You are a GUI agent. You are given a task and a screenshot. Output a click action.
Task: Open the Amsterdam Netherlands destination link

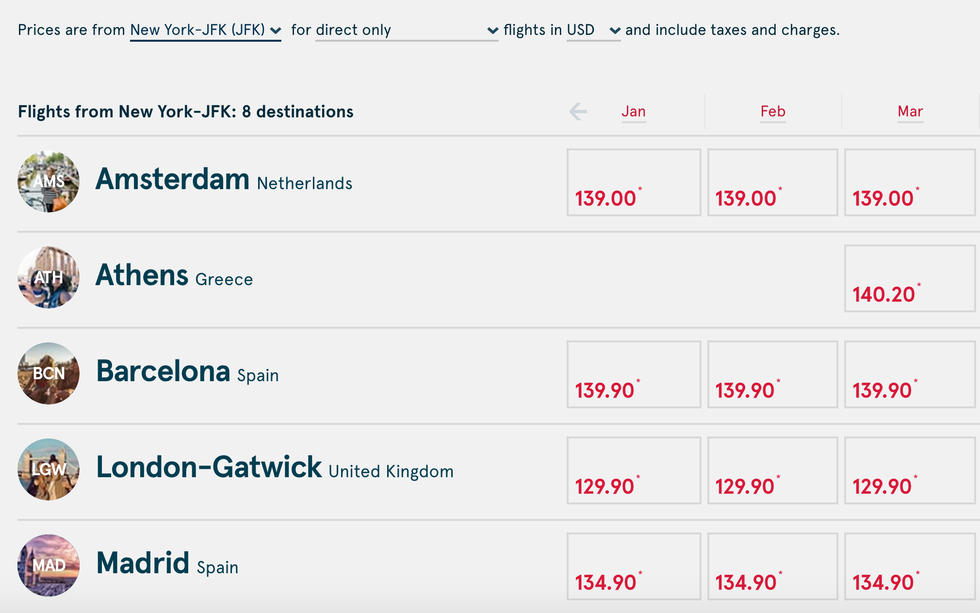(224, 180)
